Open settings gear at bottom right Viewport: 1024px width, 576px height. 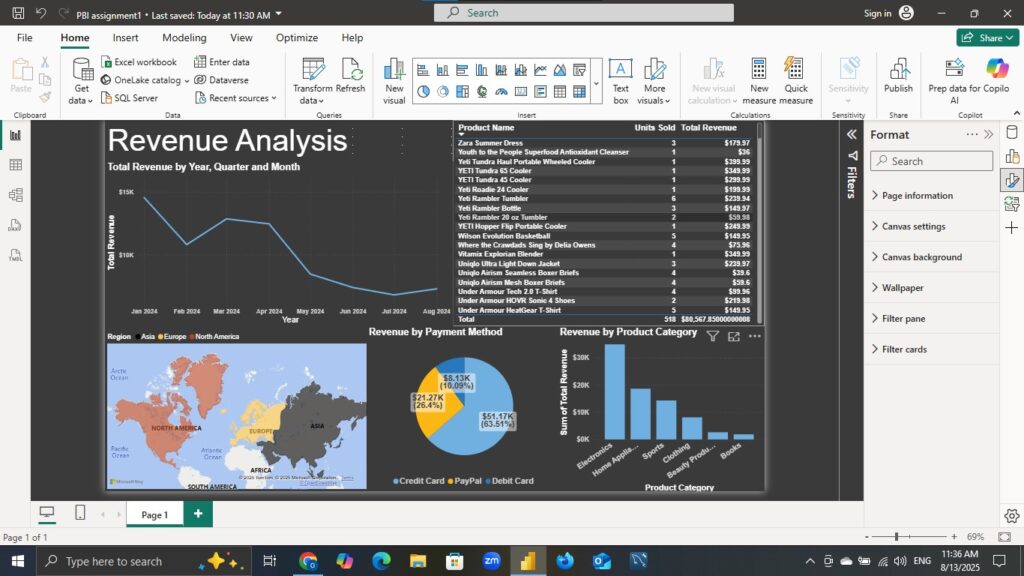1012,516
